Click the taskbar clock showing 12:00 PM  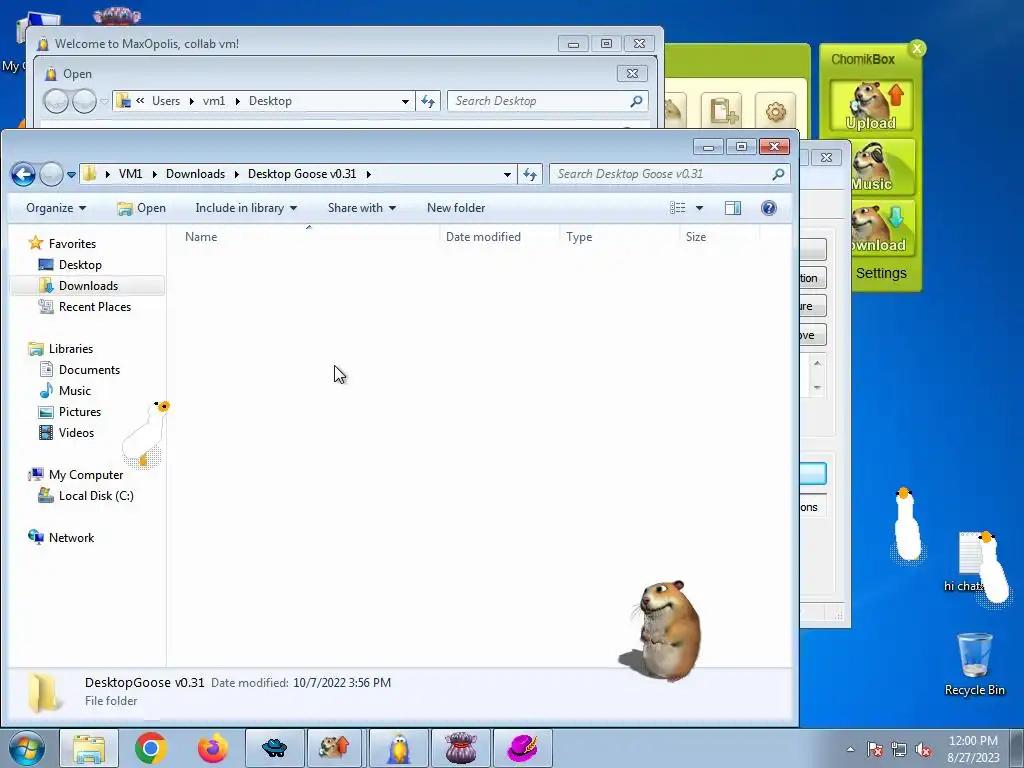pyautogui.click(x=973, y=749)
